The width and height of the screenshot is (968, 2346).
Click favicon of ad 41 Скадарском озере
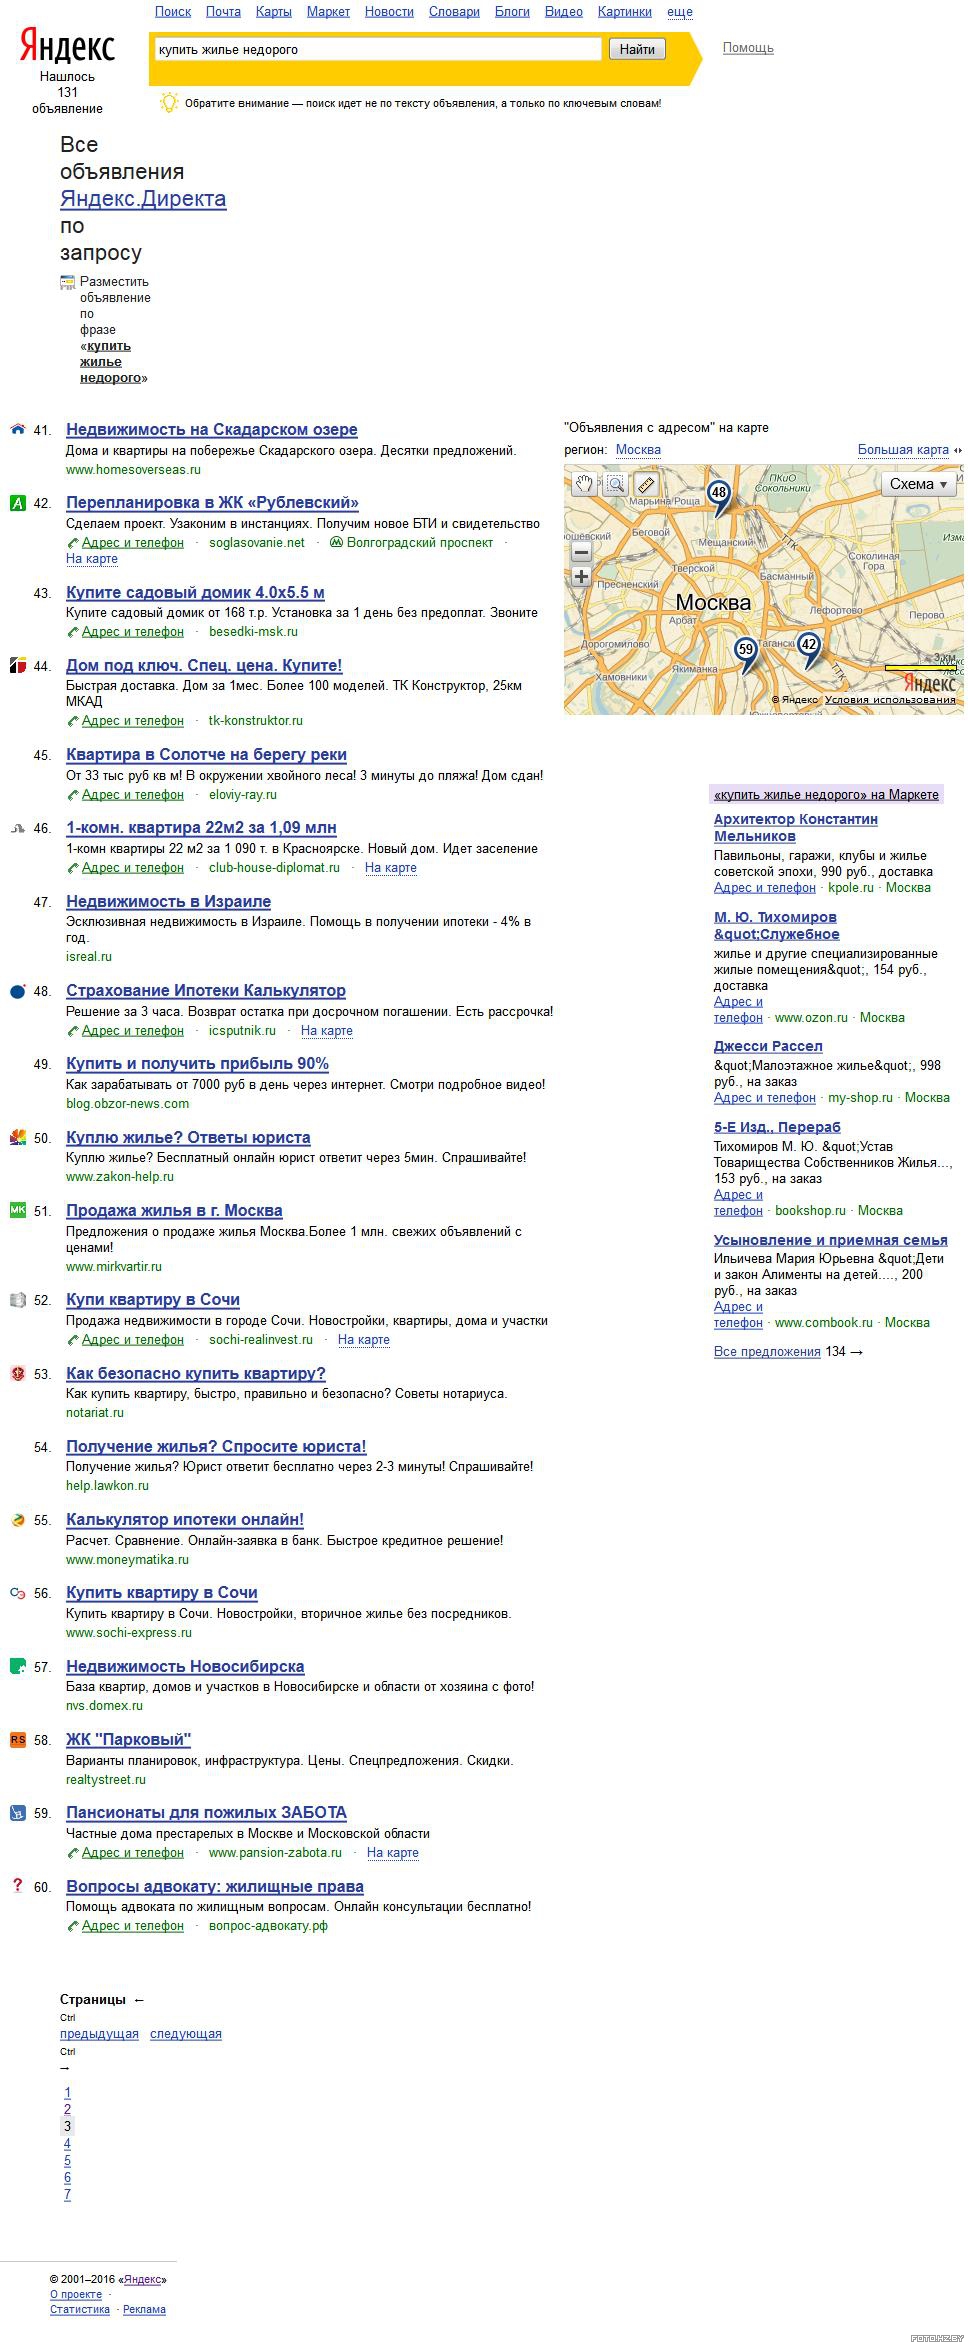[x=17, y=430]
